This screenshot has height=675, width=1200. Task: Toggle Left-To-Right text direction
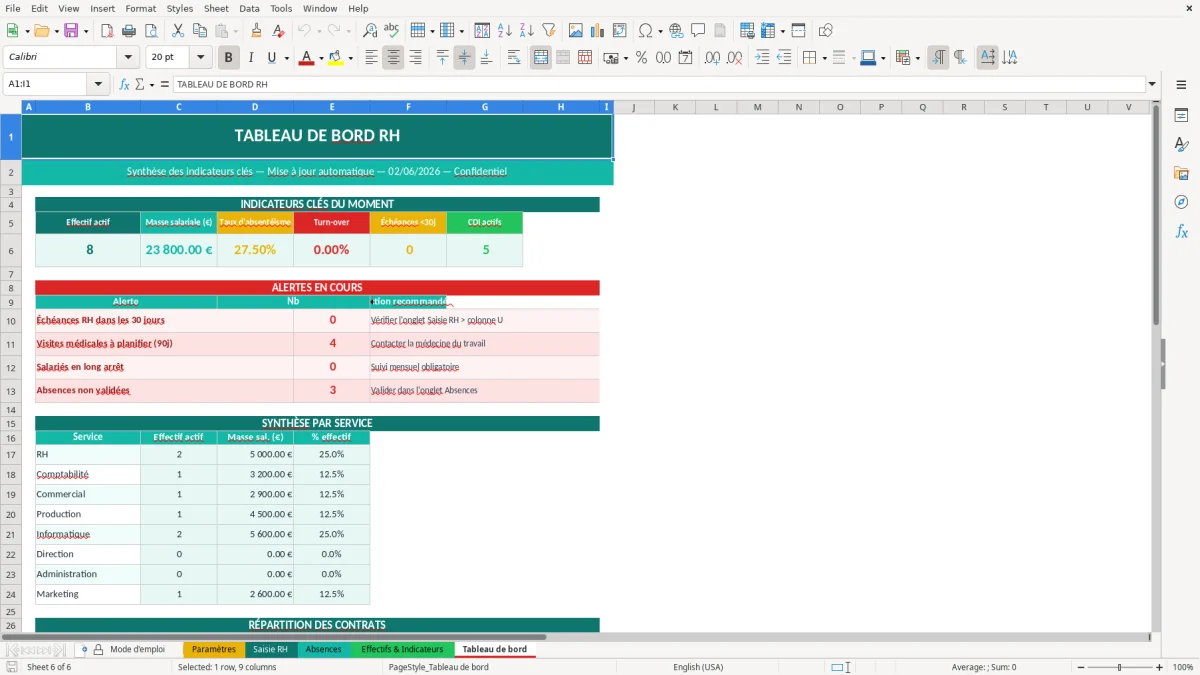click(938, 58)
